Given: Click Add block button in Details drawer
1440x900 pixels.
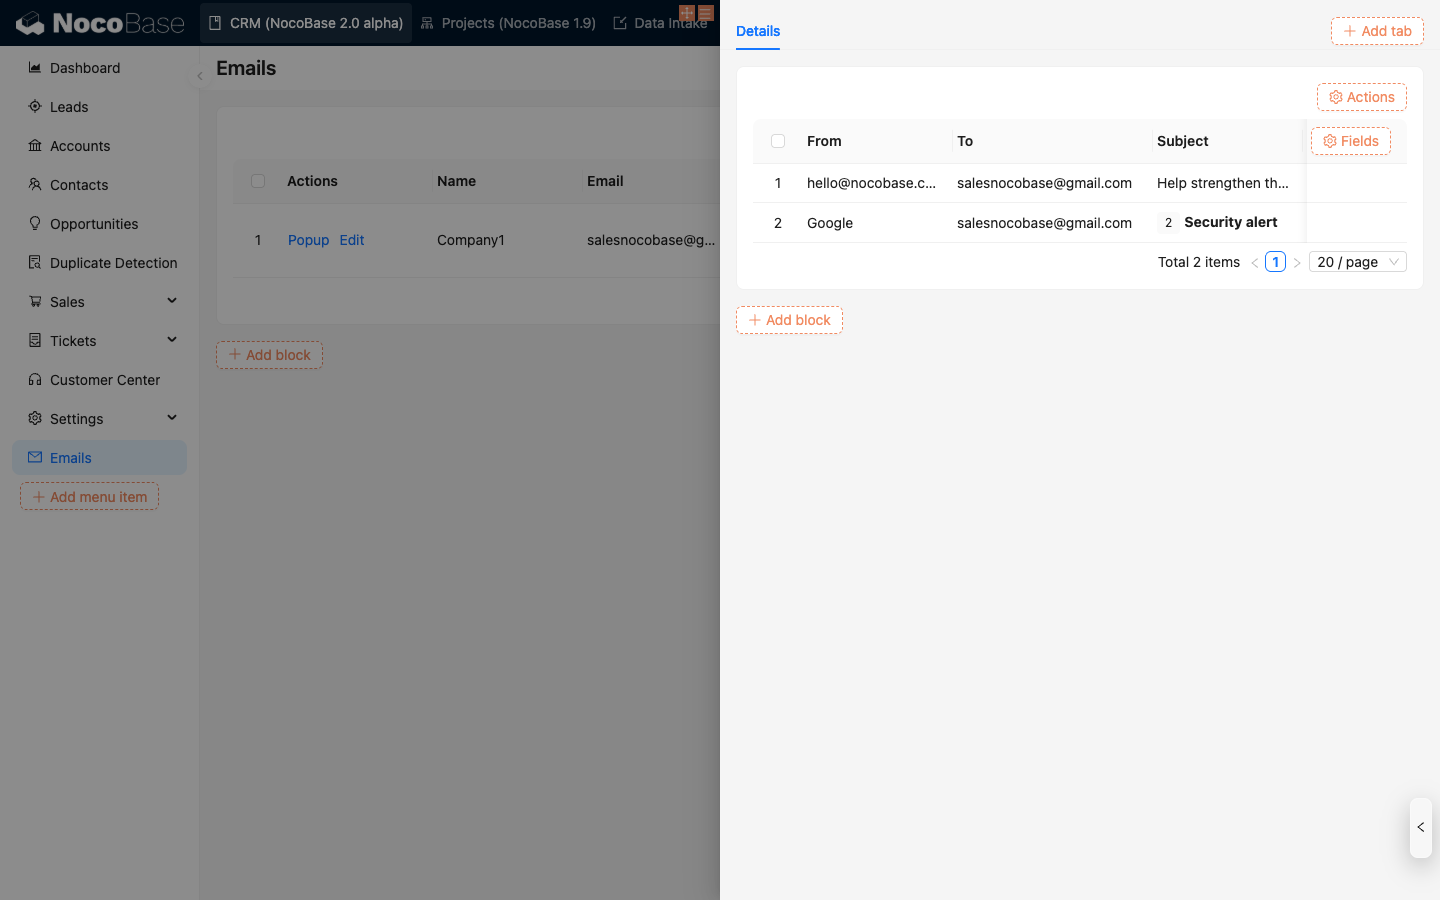Looking at the screenshot, I should pos(789,320).
